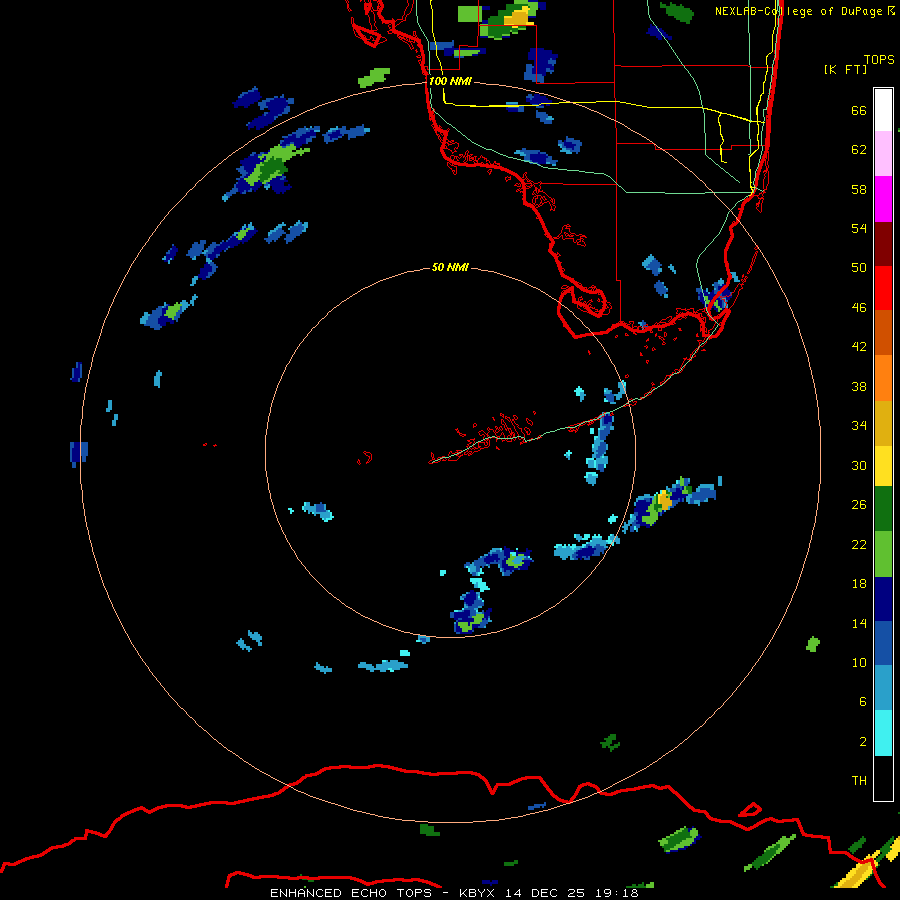This screenshot has height=900, width=900.
Task: Click the dark green 26 K FT swatch
Action: 883,509
